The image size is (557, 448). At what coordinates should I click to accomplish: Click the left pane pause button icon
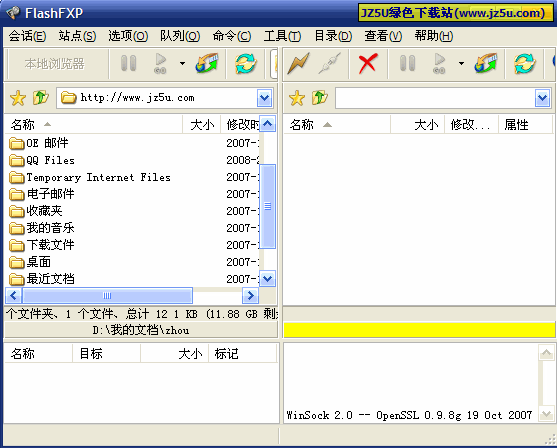[129, 64]
